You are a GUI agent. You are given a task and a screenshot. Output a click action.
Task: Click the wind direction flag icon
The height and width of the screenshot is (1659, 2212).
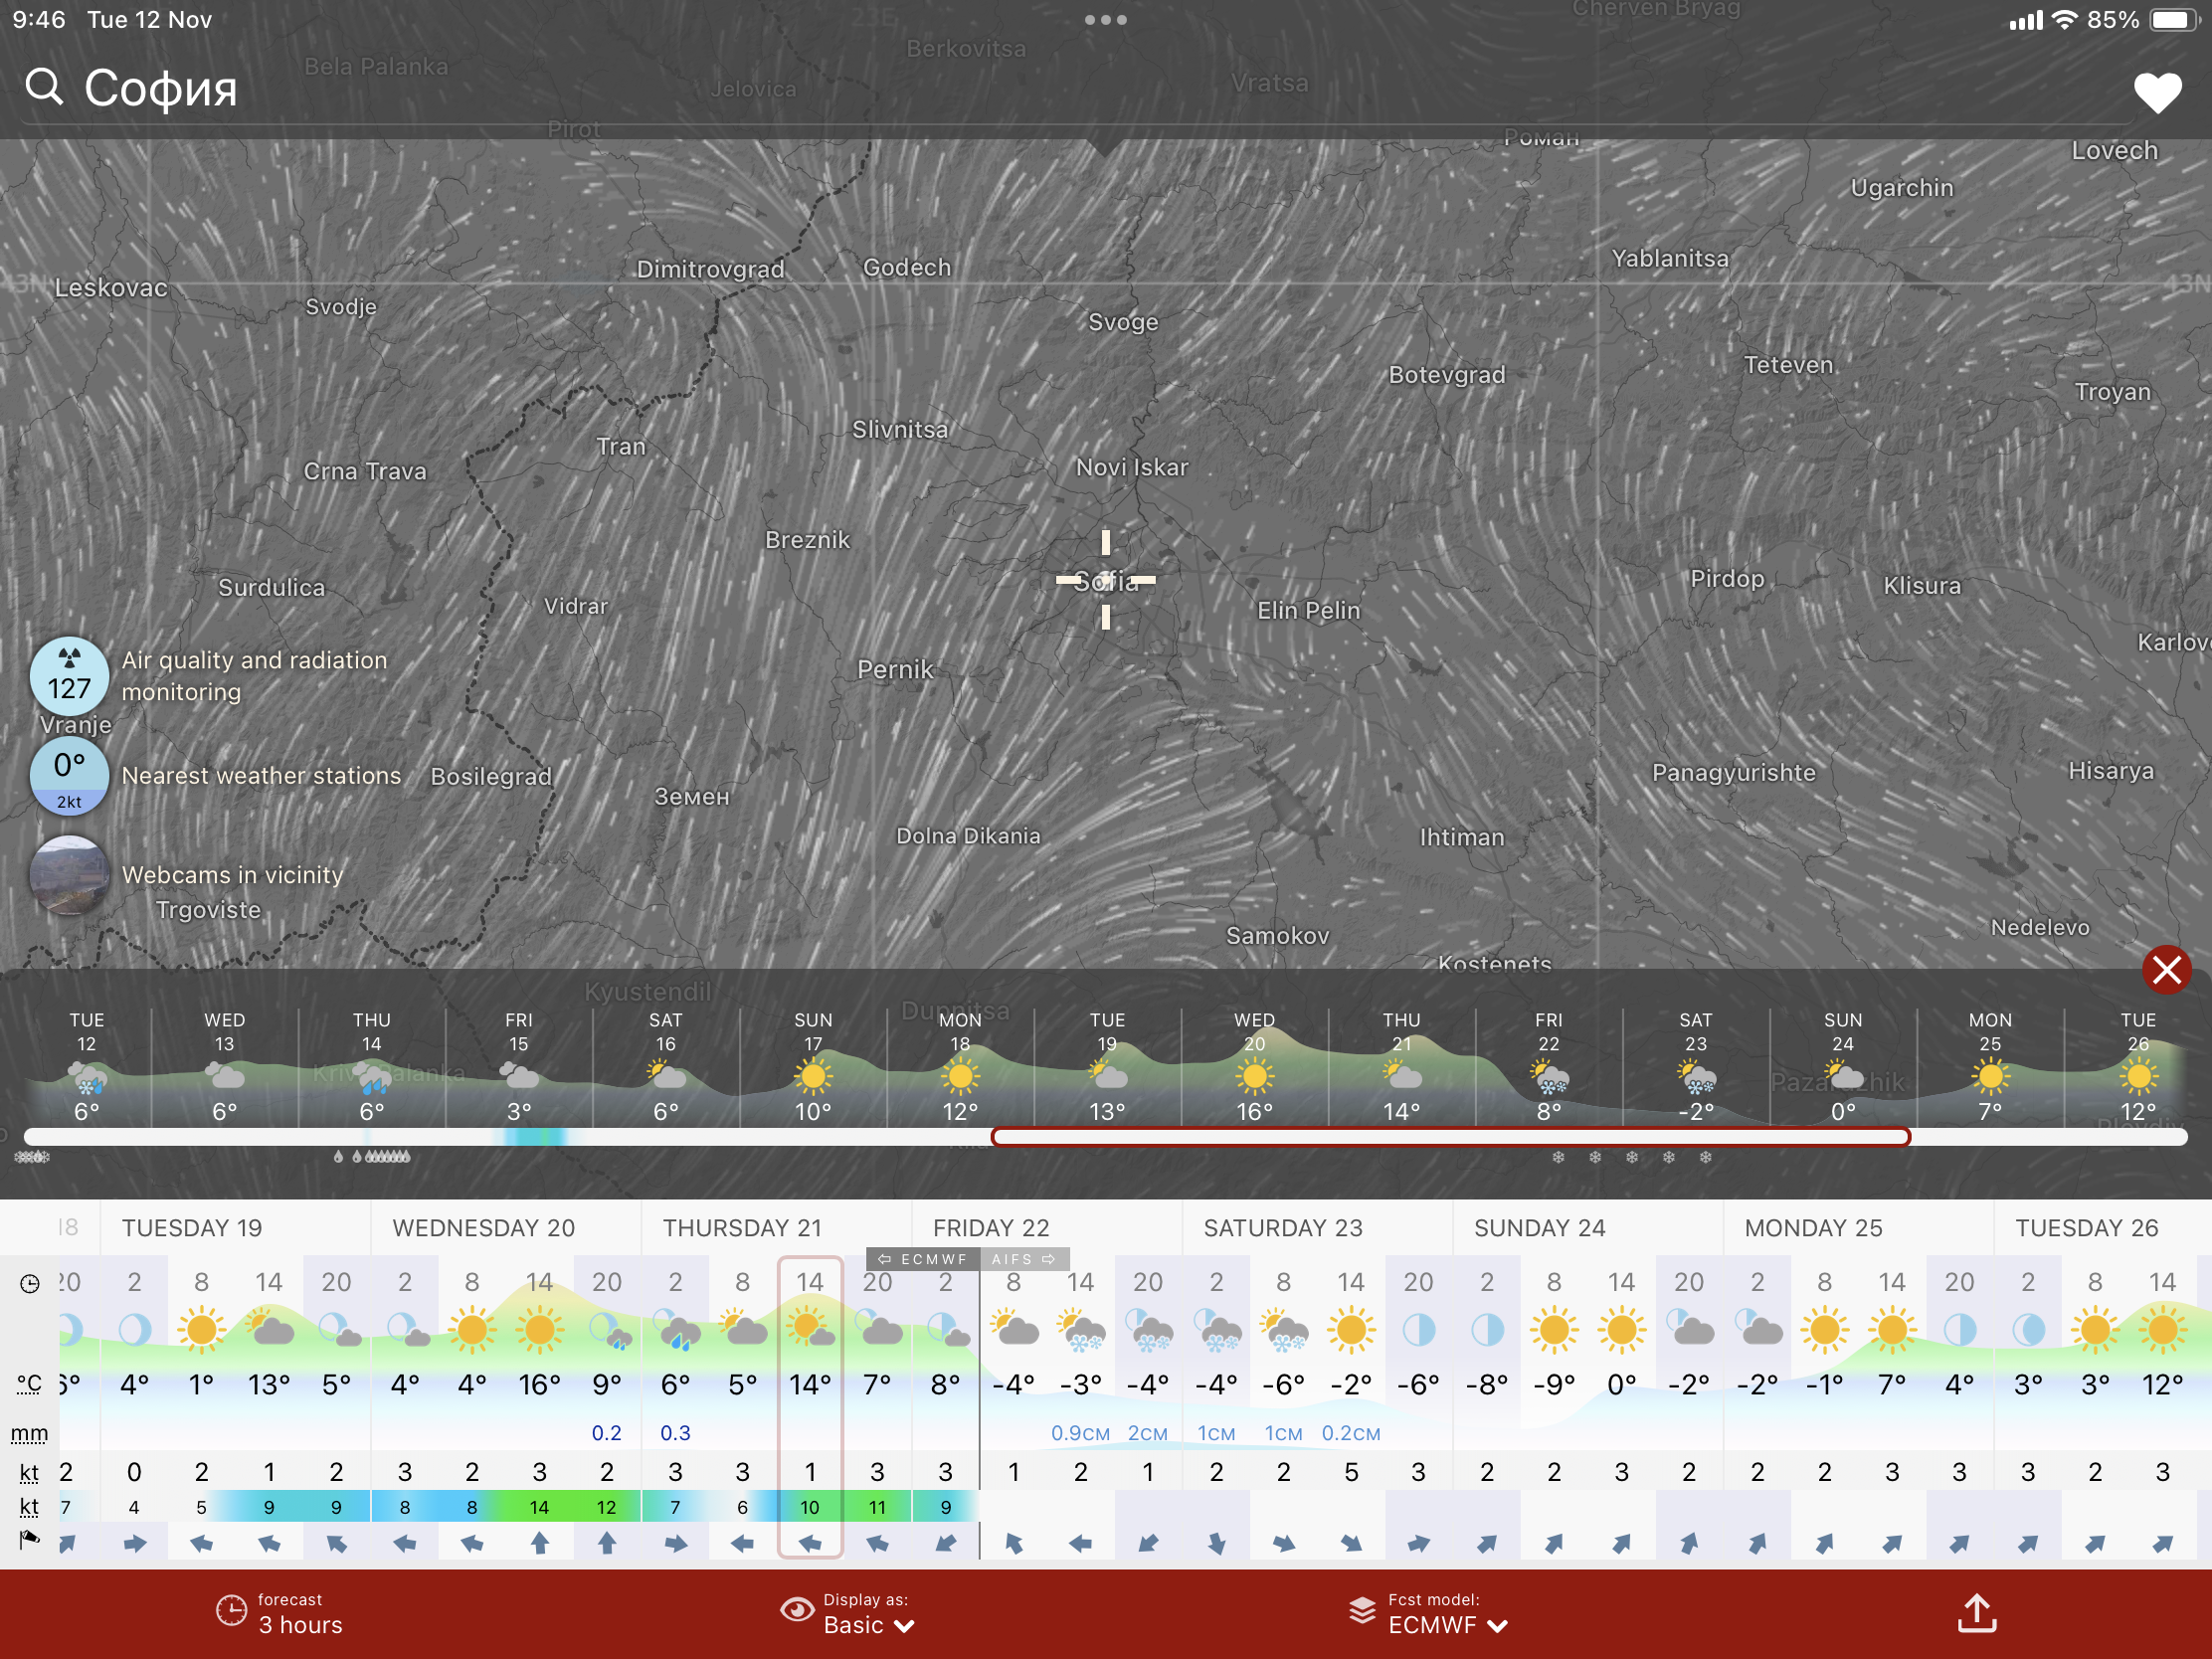coord(29,1540)
